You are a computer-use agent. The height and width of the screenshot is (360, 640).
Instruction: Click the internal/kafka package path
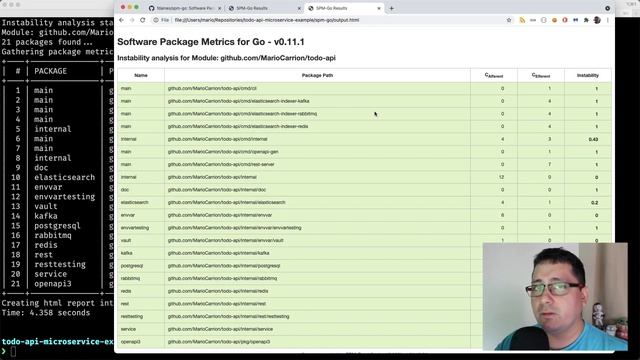(218, 253)
